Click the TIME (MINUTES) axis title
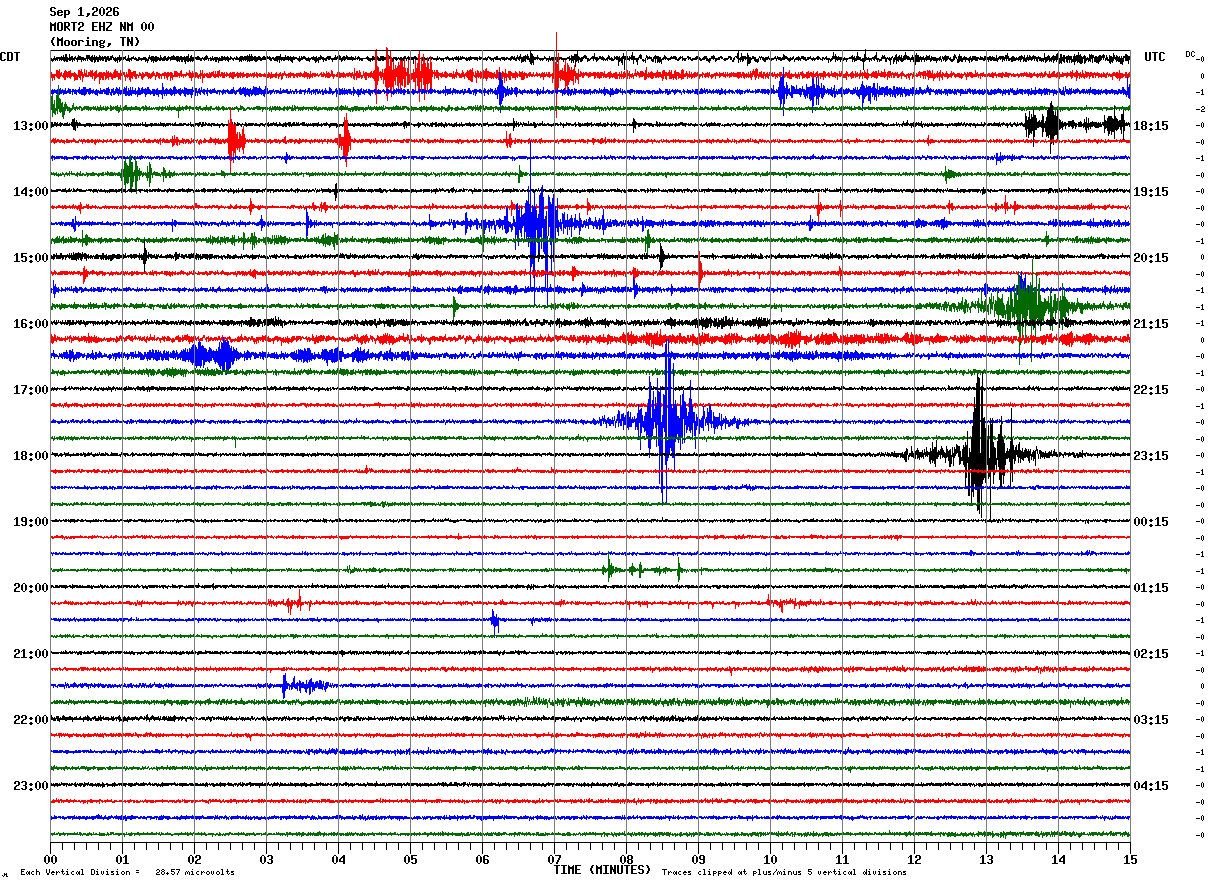Image resolution: width=1210 pixels, height=886 pixels. tap(602, 870)
